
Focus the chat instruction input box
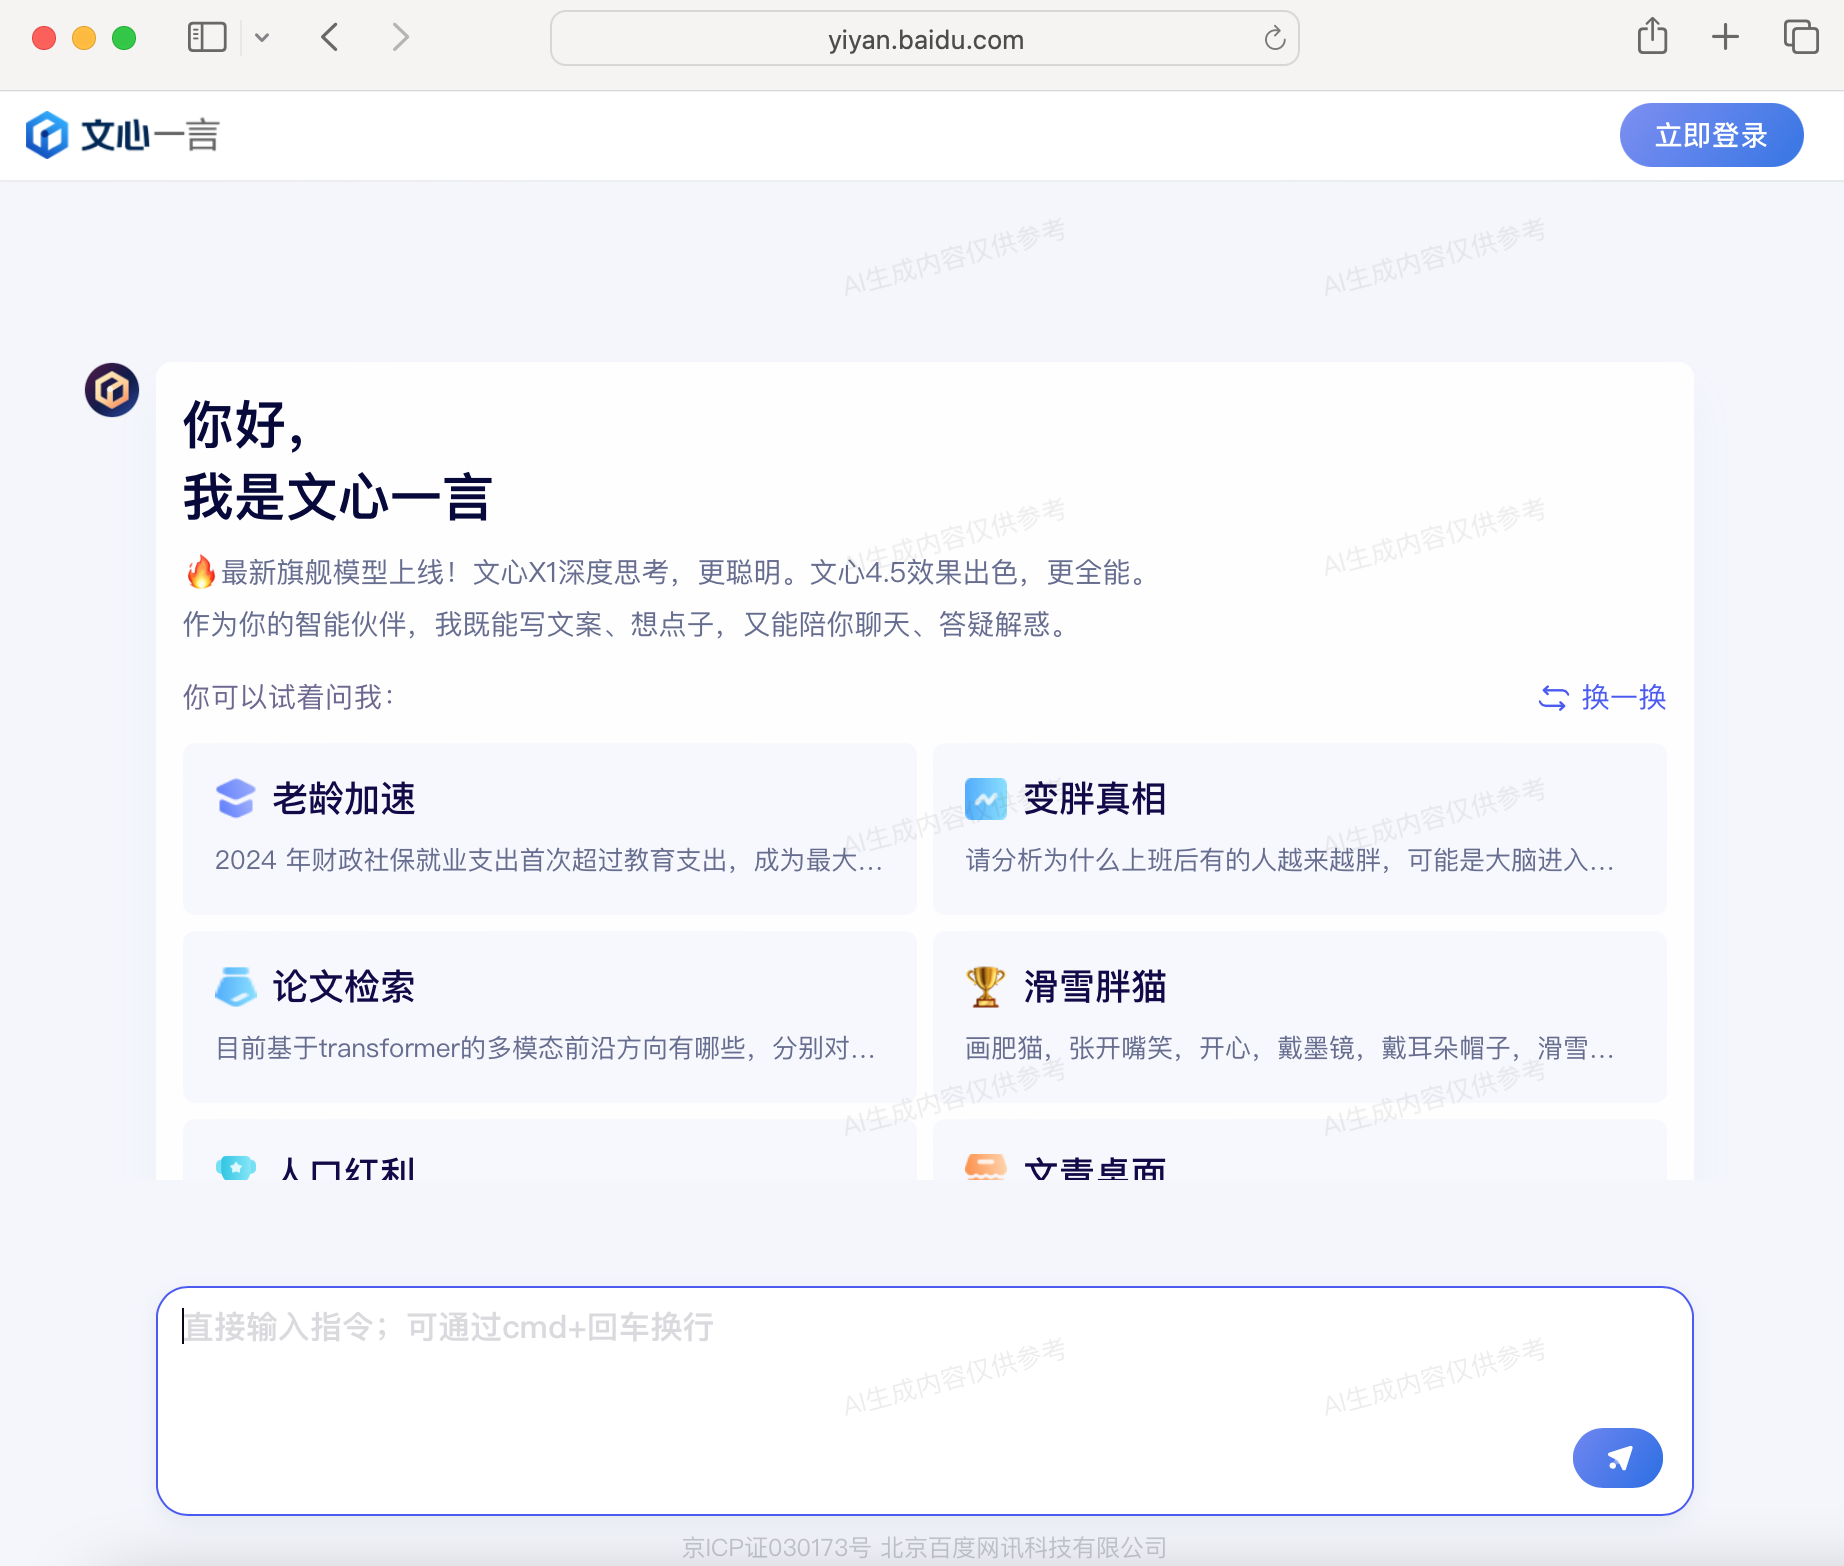(924, 1400)
